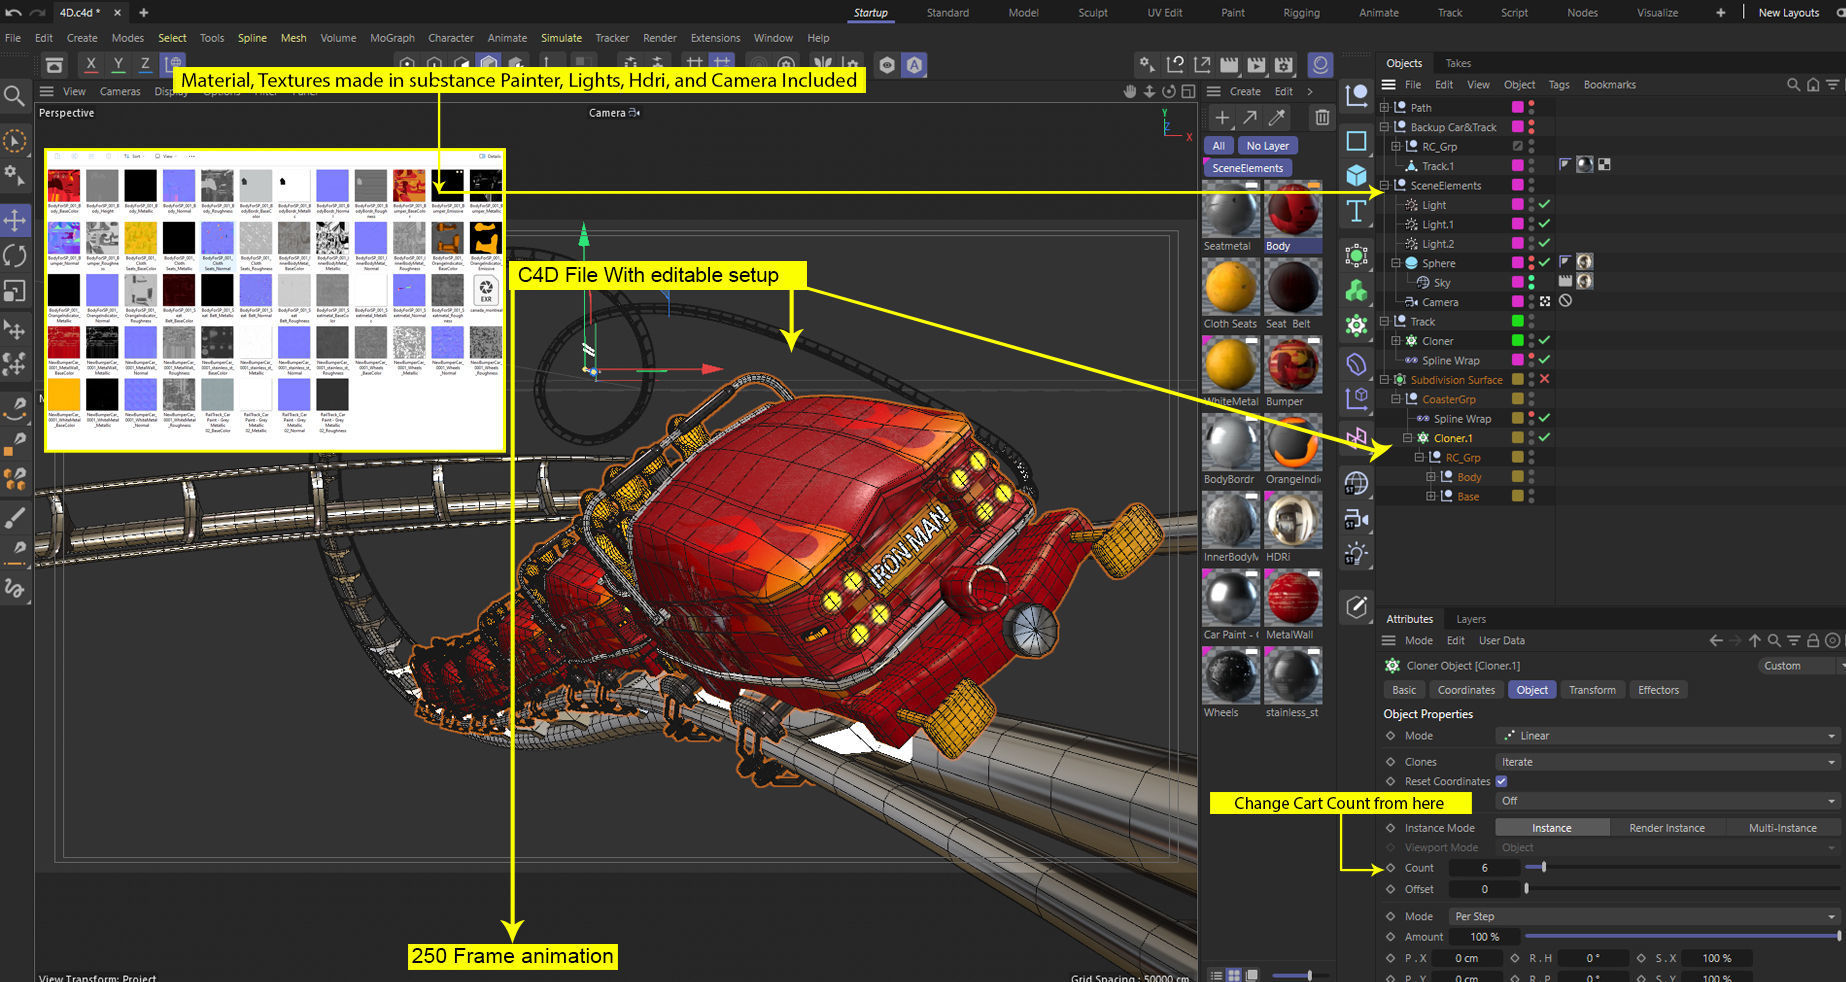1846x982 pixels.
Task: Click the light object icon in palette
Action: 1357,553
